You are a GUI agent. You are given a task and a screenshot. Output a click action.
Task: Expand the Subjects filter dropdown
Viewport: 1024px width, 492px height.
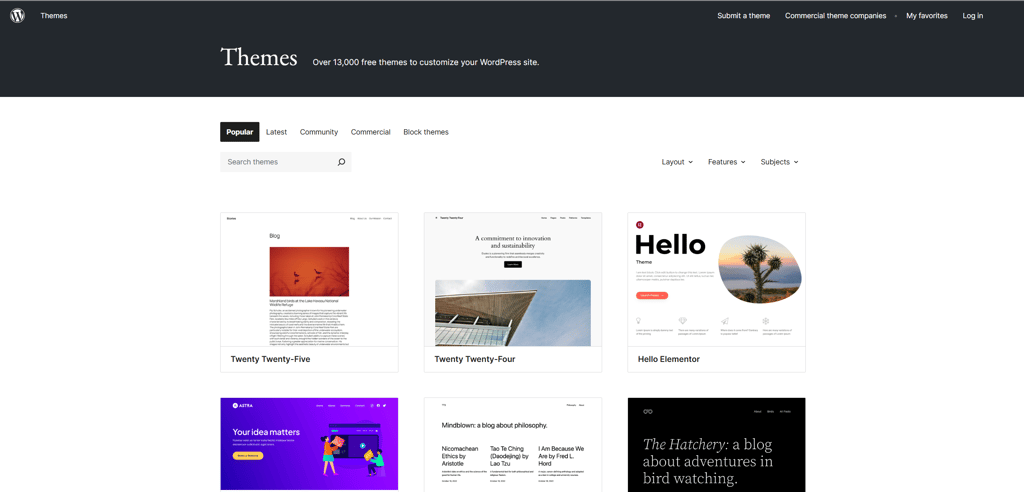pyautogui.click(x=779, y=162)
